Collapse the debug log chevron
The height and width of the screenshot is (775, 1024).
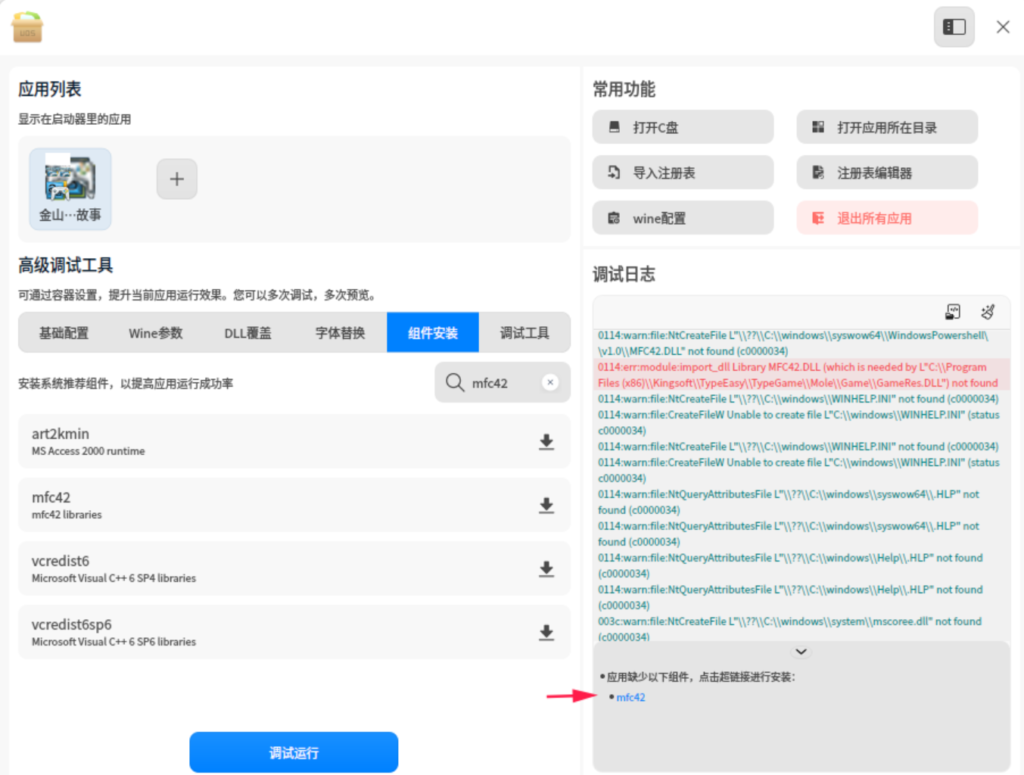click(x=801, y=651)
